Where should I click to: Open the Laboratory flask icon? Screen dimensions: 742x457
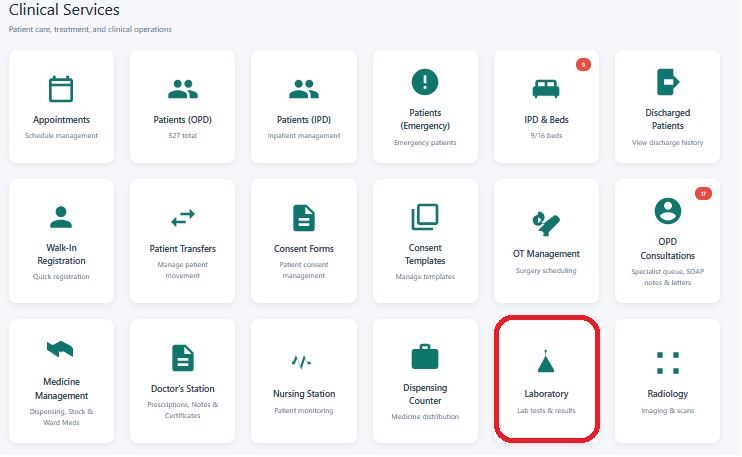pyautogui.click(x=546, y=361)
